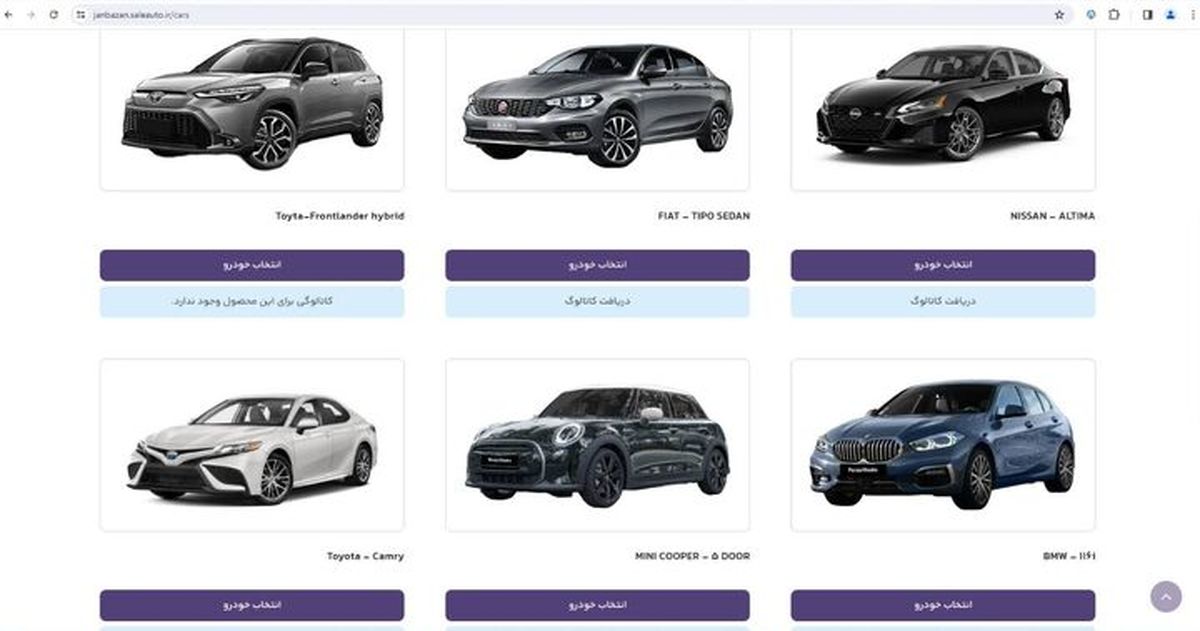Screen dimensions: 1200x631
Task: Click the scroll-to-top round arrow button
Action: click(1166, 596)
